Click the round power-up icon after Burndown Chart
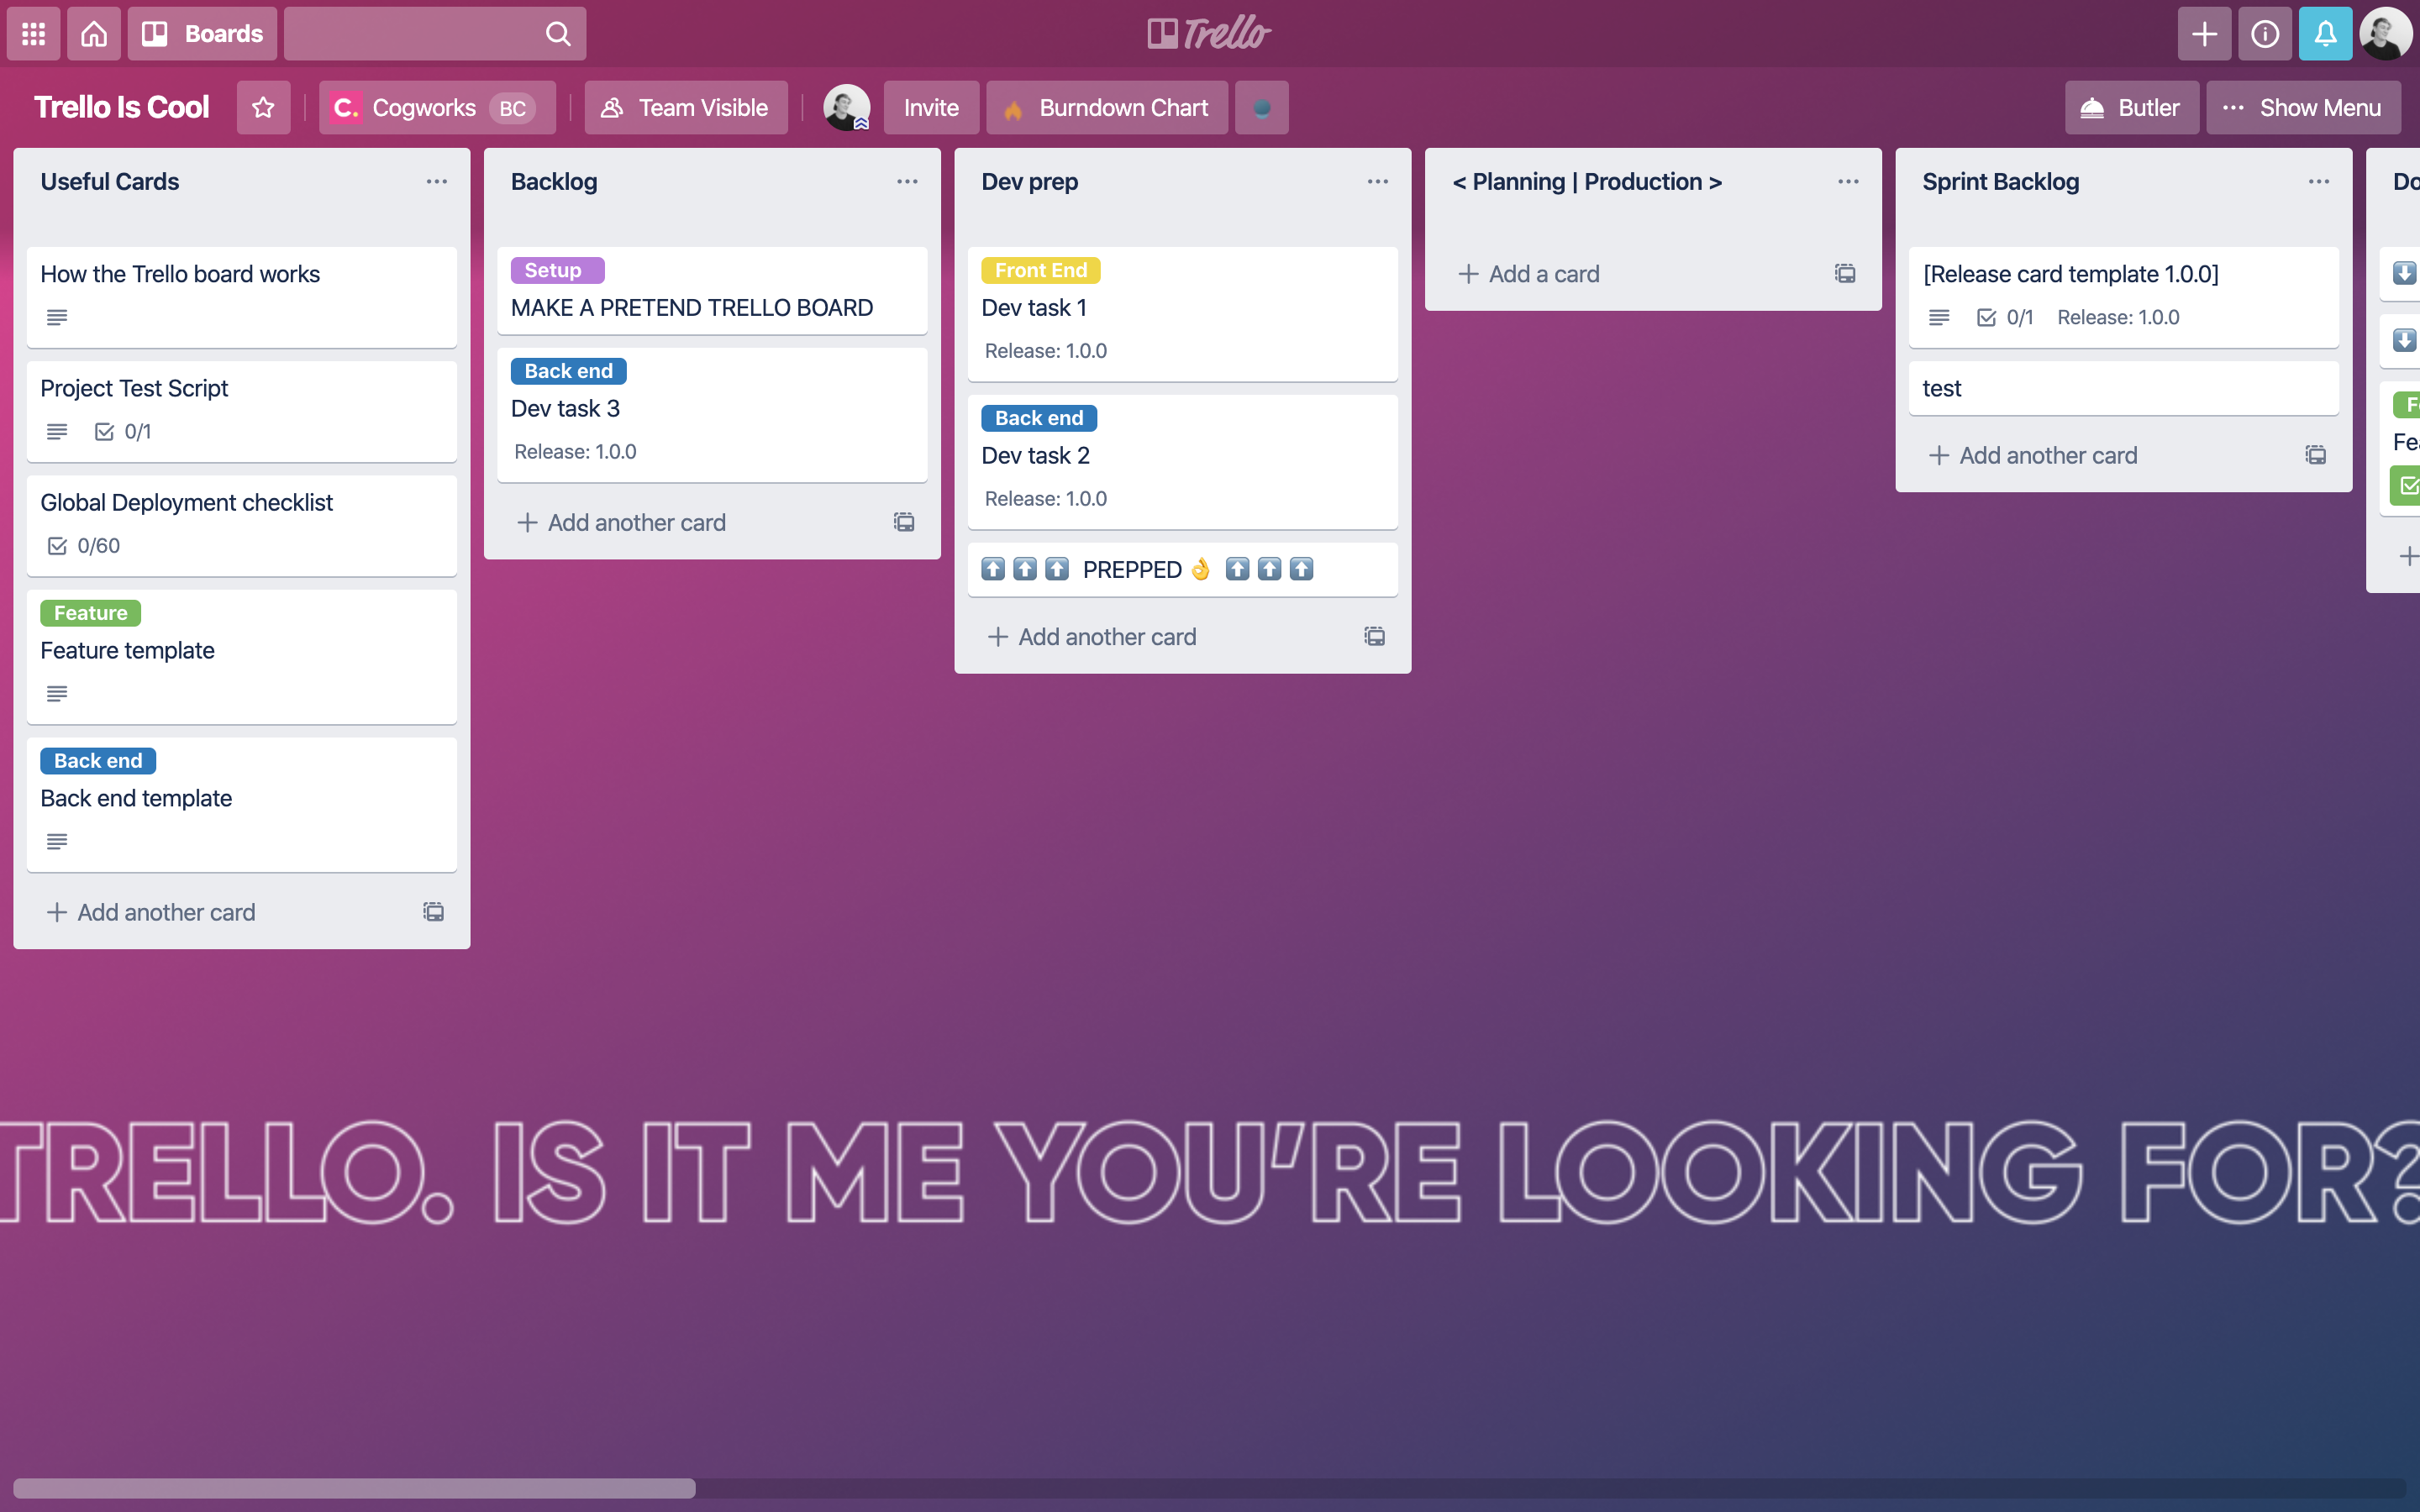This screenshot has height=1512, width=2420. (x=1262, y=107)
